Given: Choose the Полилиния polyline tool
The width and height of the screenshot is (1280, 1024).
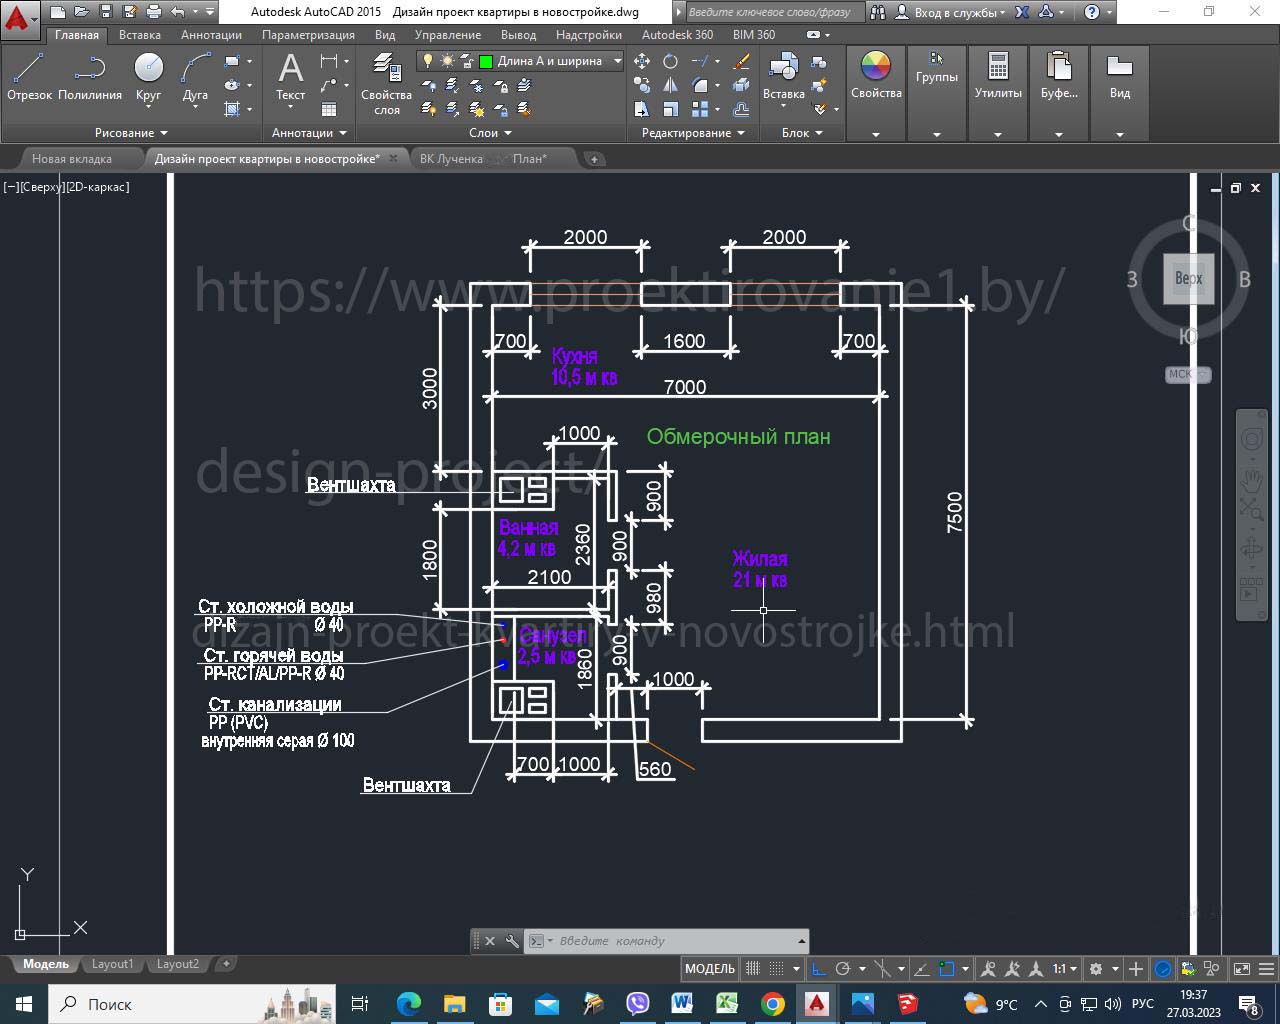Looking at the screenshot, I should click(x=90, y=76).
